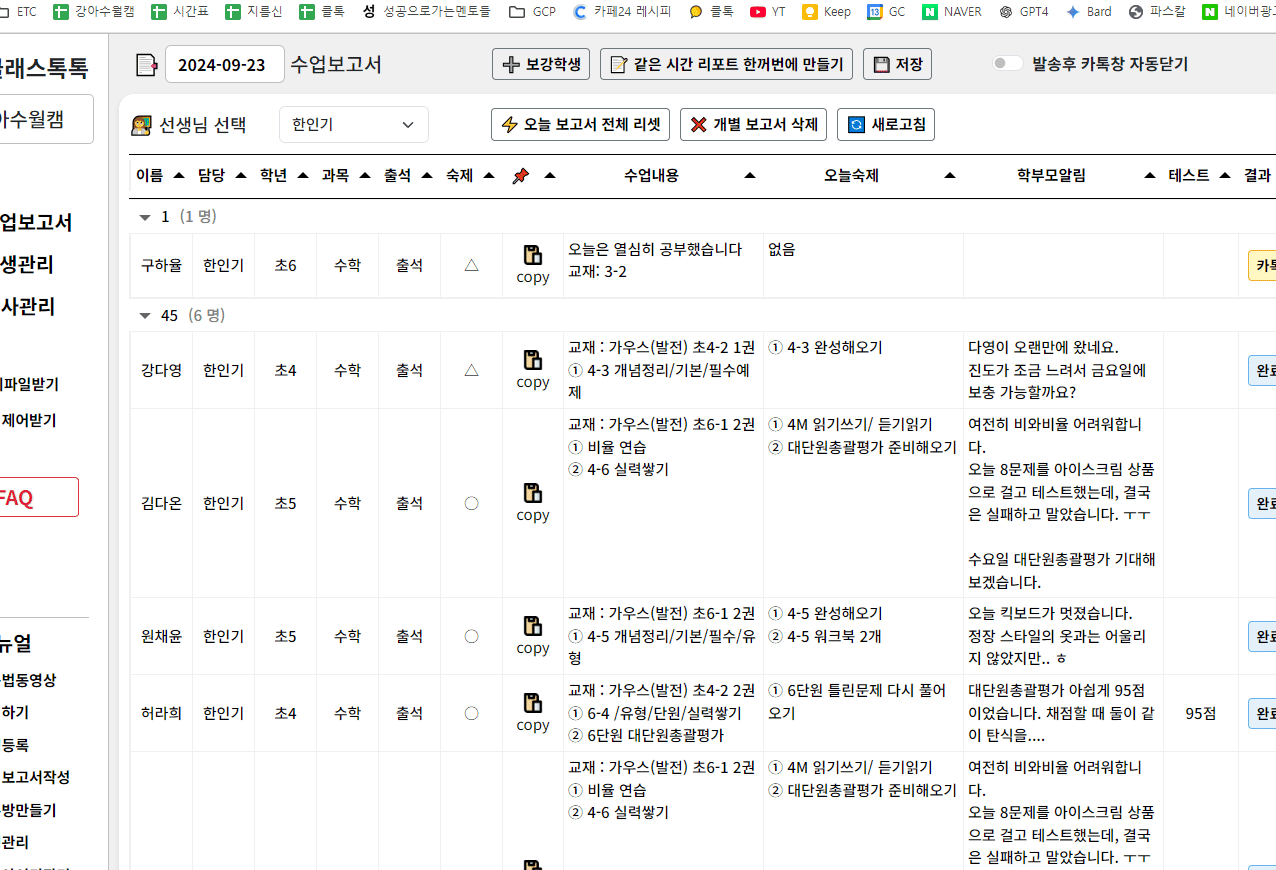Collapse group 1 (1 명)
1276x870 pixels.
pyautogui.click(x=145, y=217)
